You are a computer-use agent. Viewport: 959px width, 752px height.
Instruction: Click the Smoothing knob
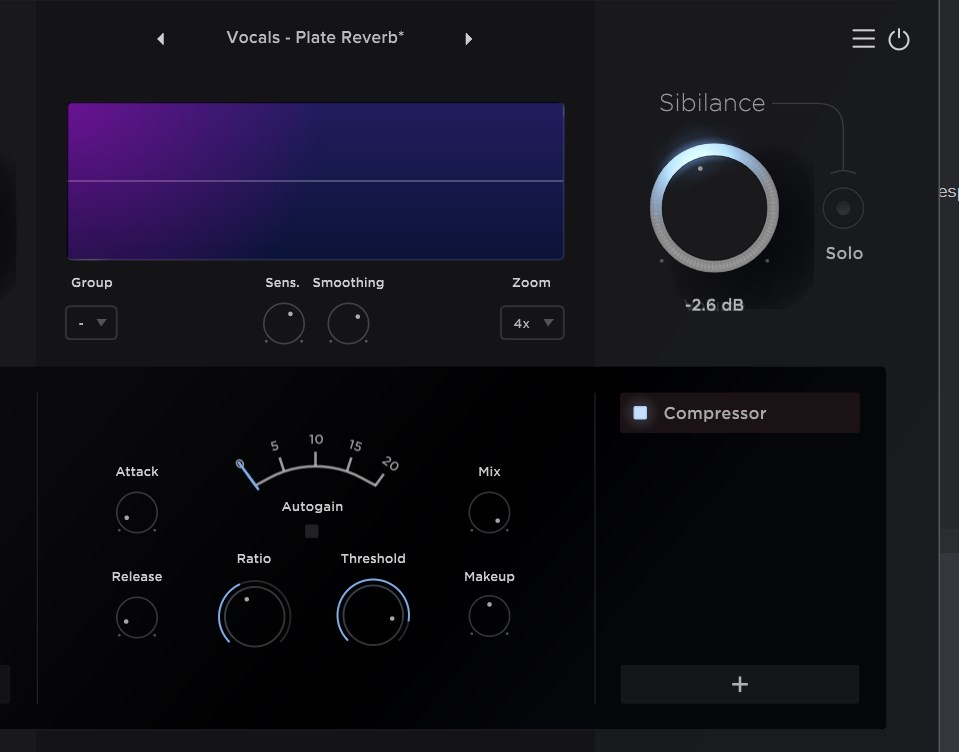[348, 324]
